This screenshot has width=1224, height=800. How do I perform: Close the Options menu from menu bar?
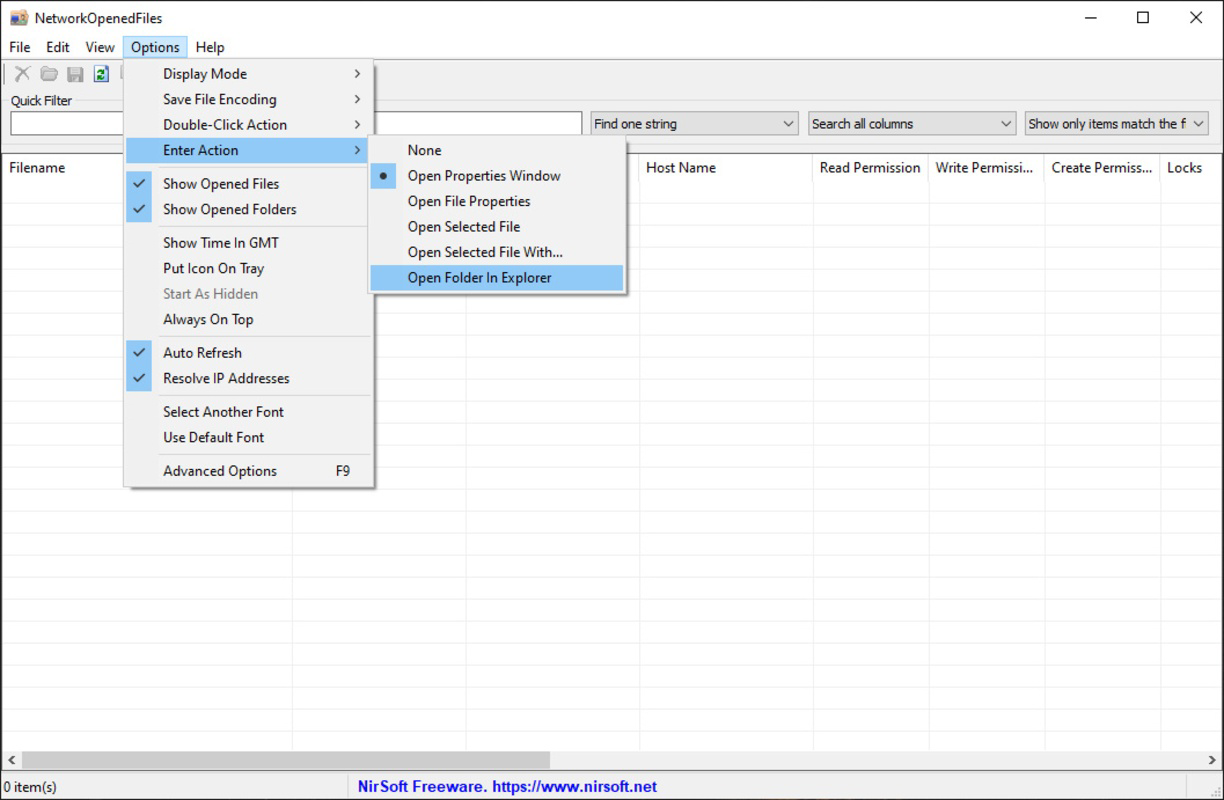pyautogui.click(x=155, y=47)
